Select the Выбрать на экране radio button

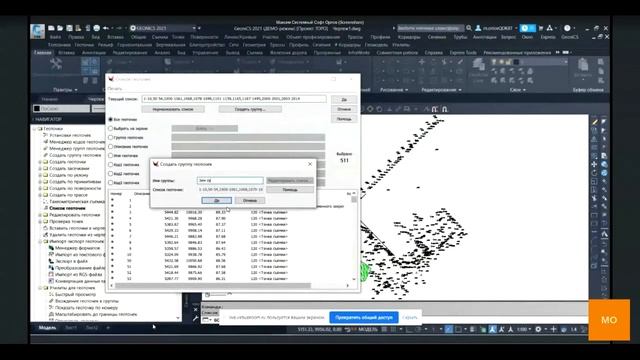click(x=110, y=129)
